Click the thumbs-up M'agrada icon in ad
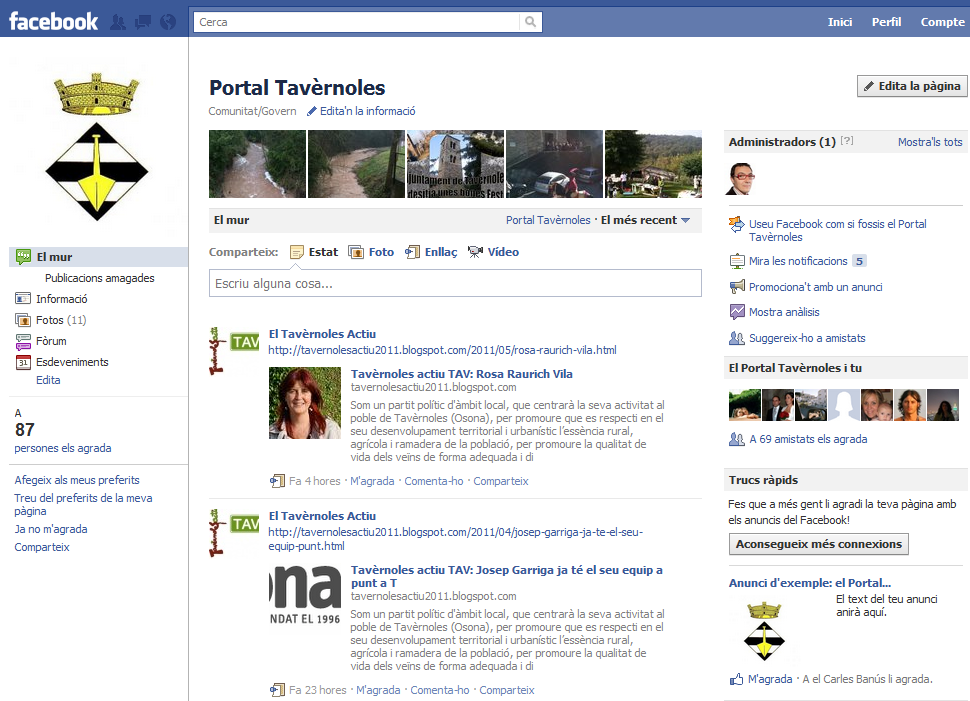Screen dimensions: 970x701 (x=736, y=679)
